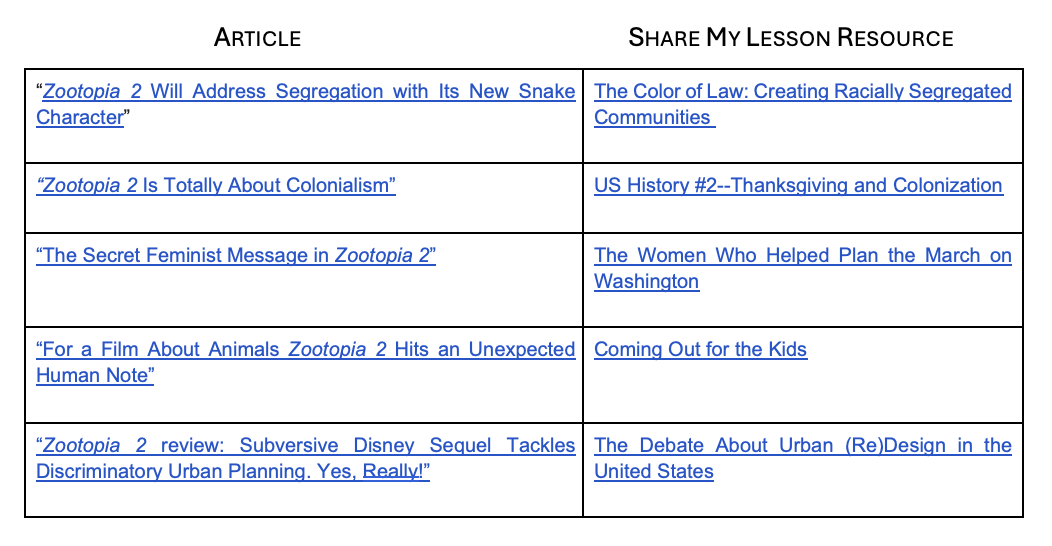Open the Zootopia 2 review on urban planning

click(305, 446)
